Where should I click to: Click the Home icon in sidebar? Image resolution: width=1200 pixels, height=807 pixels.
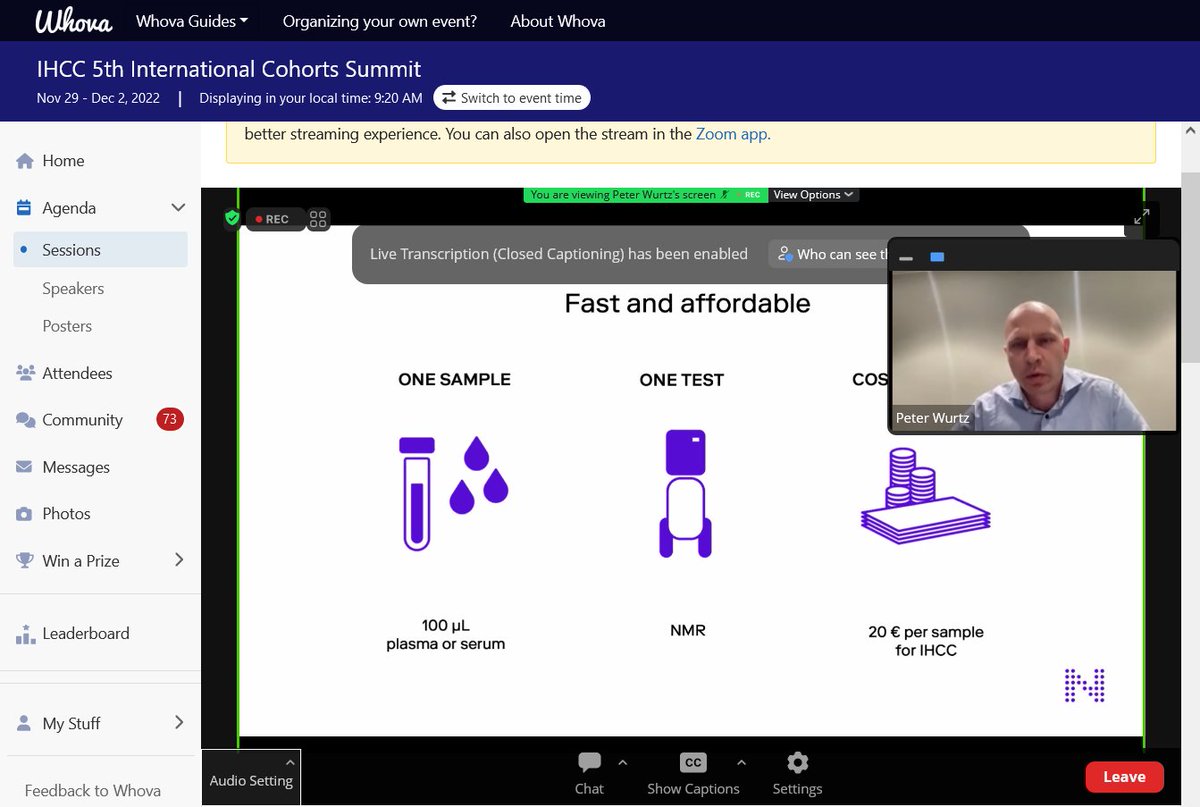(25, 161)
